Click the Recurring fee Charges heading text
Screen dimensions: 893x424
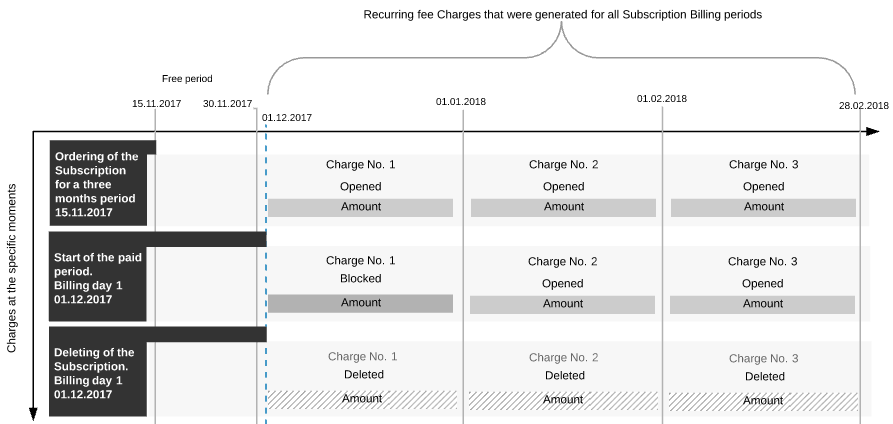(x=563, y=15)
